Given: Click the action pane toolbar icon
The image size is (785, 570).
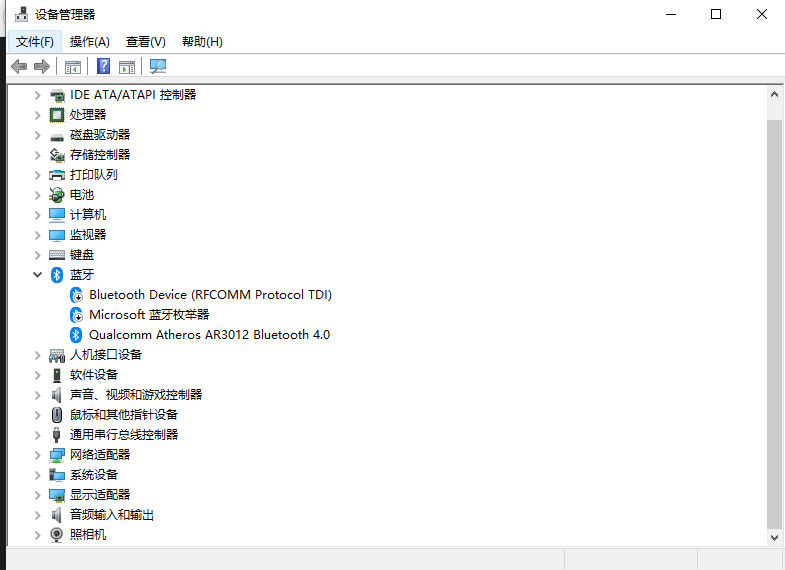Looking at the screenshot, I should 127,67.
